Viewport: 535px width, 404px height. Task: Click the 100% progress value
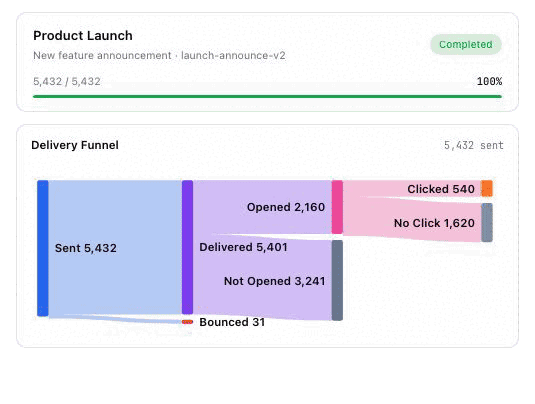(x=489, y=82)
